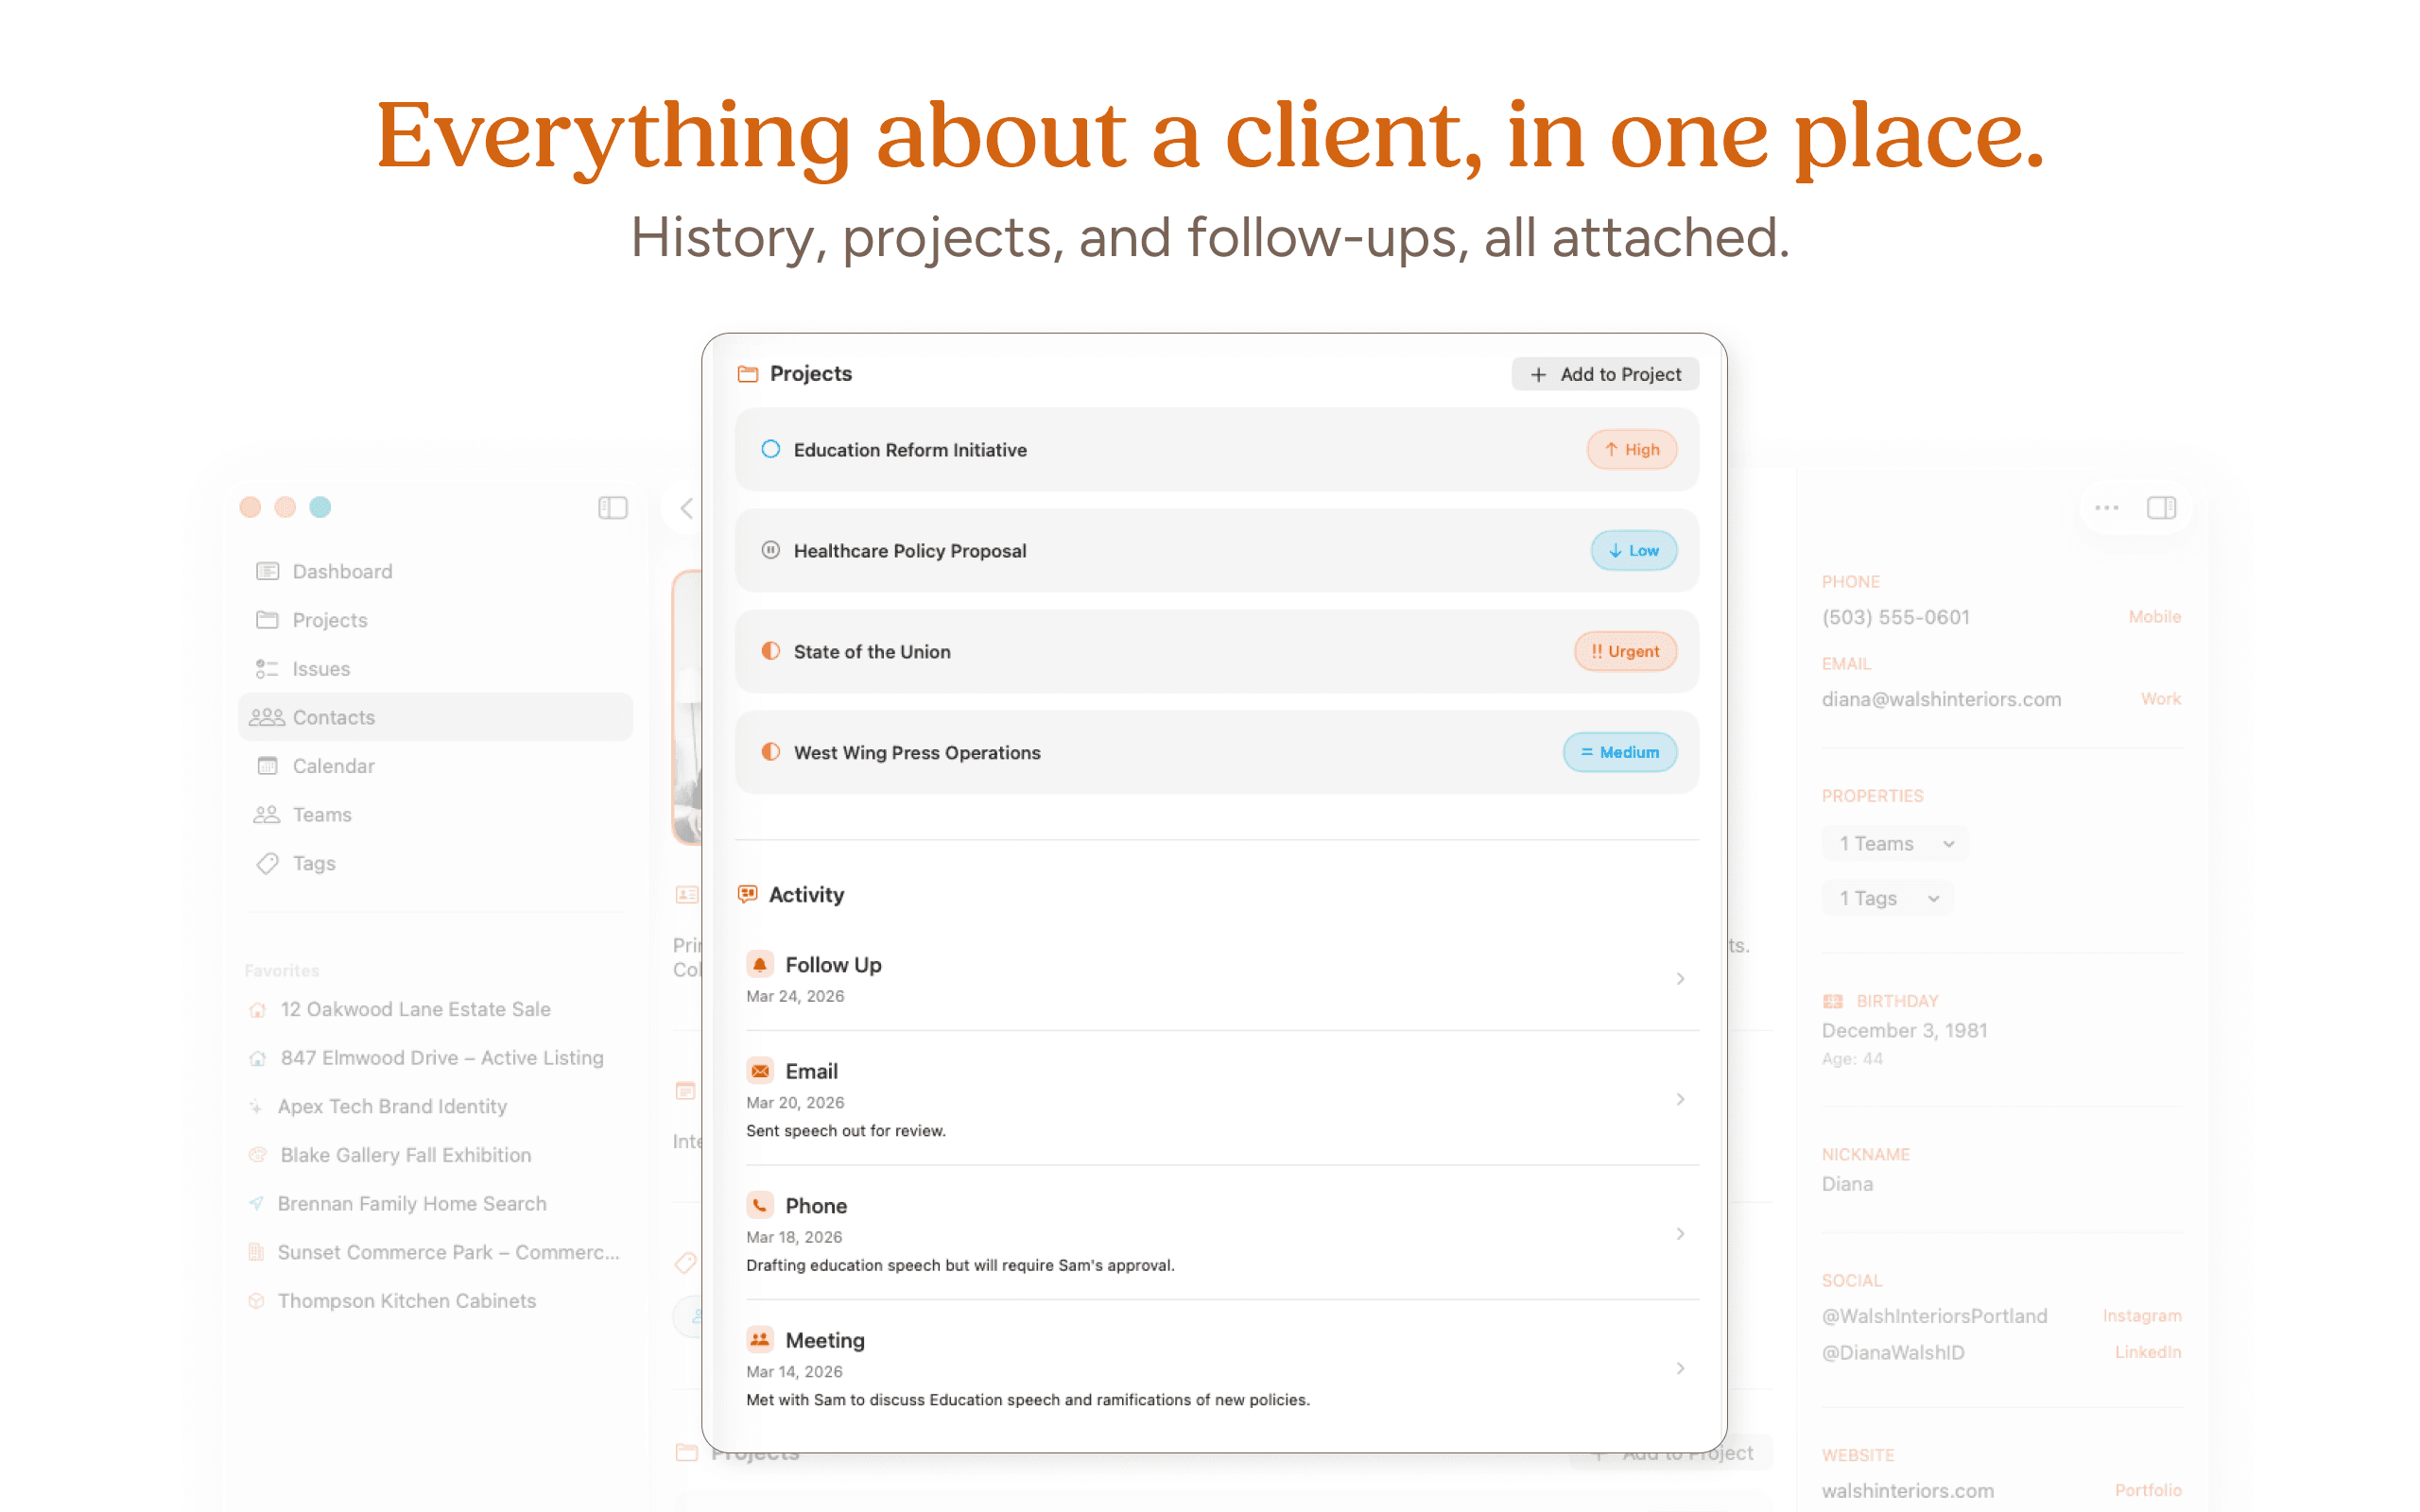Click the Add to Project button
2420x1512 pixels.
point(1605,374)
